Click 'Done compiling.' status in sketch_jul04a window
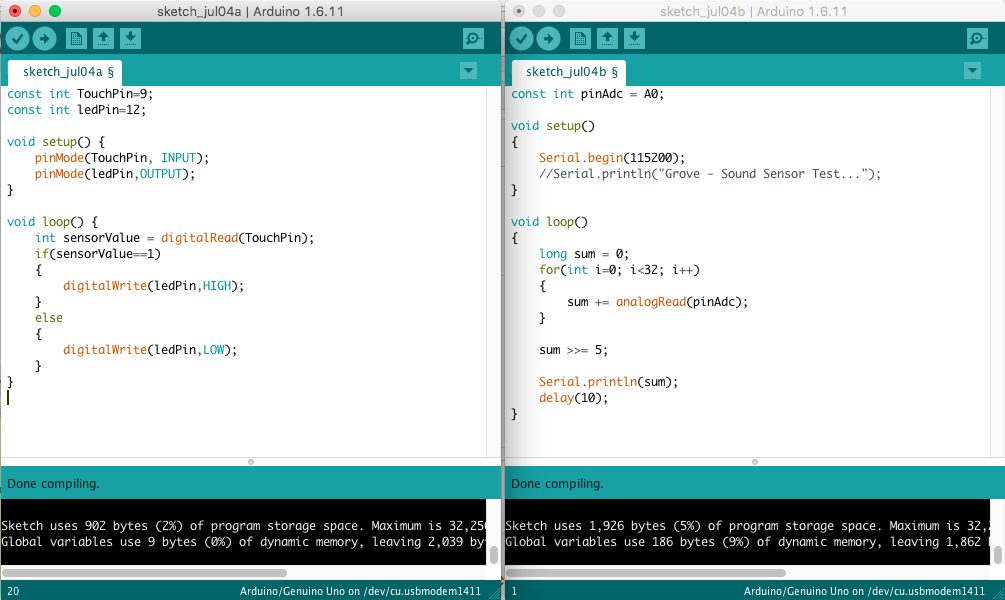The height and width of the screenshot is (600, 1005). coord(53,483)
